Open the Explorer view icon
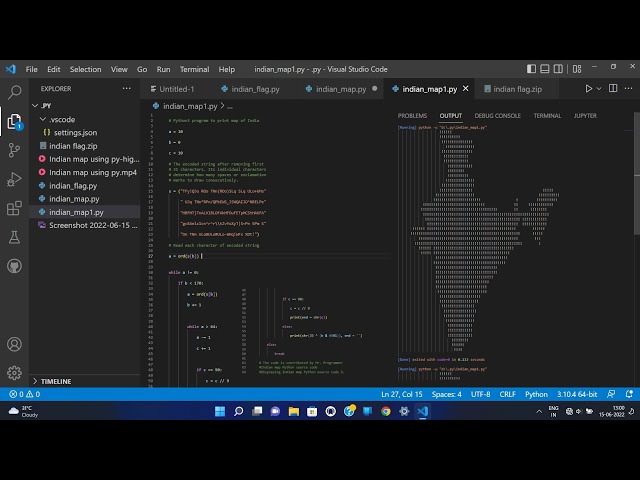 coord(14,121)
